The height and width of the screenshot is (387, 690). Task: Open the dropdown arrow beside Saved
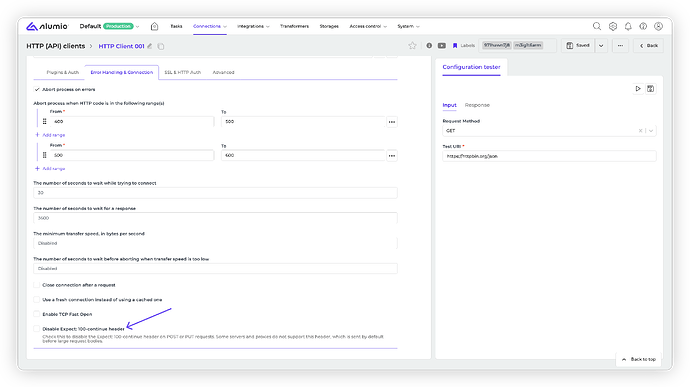point(601,46)
